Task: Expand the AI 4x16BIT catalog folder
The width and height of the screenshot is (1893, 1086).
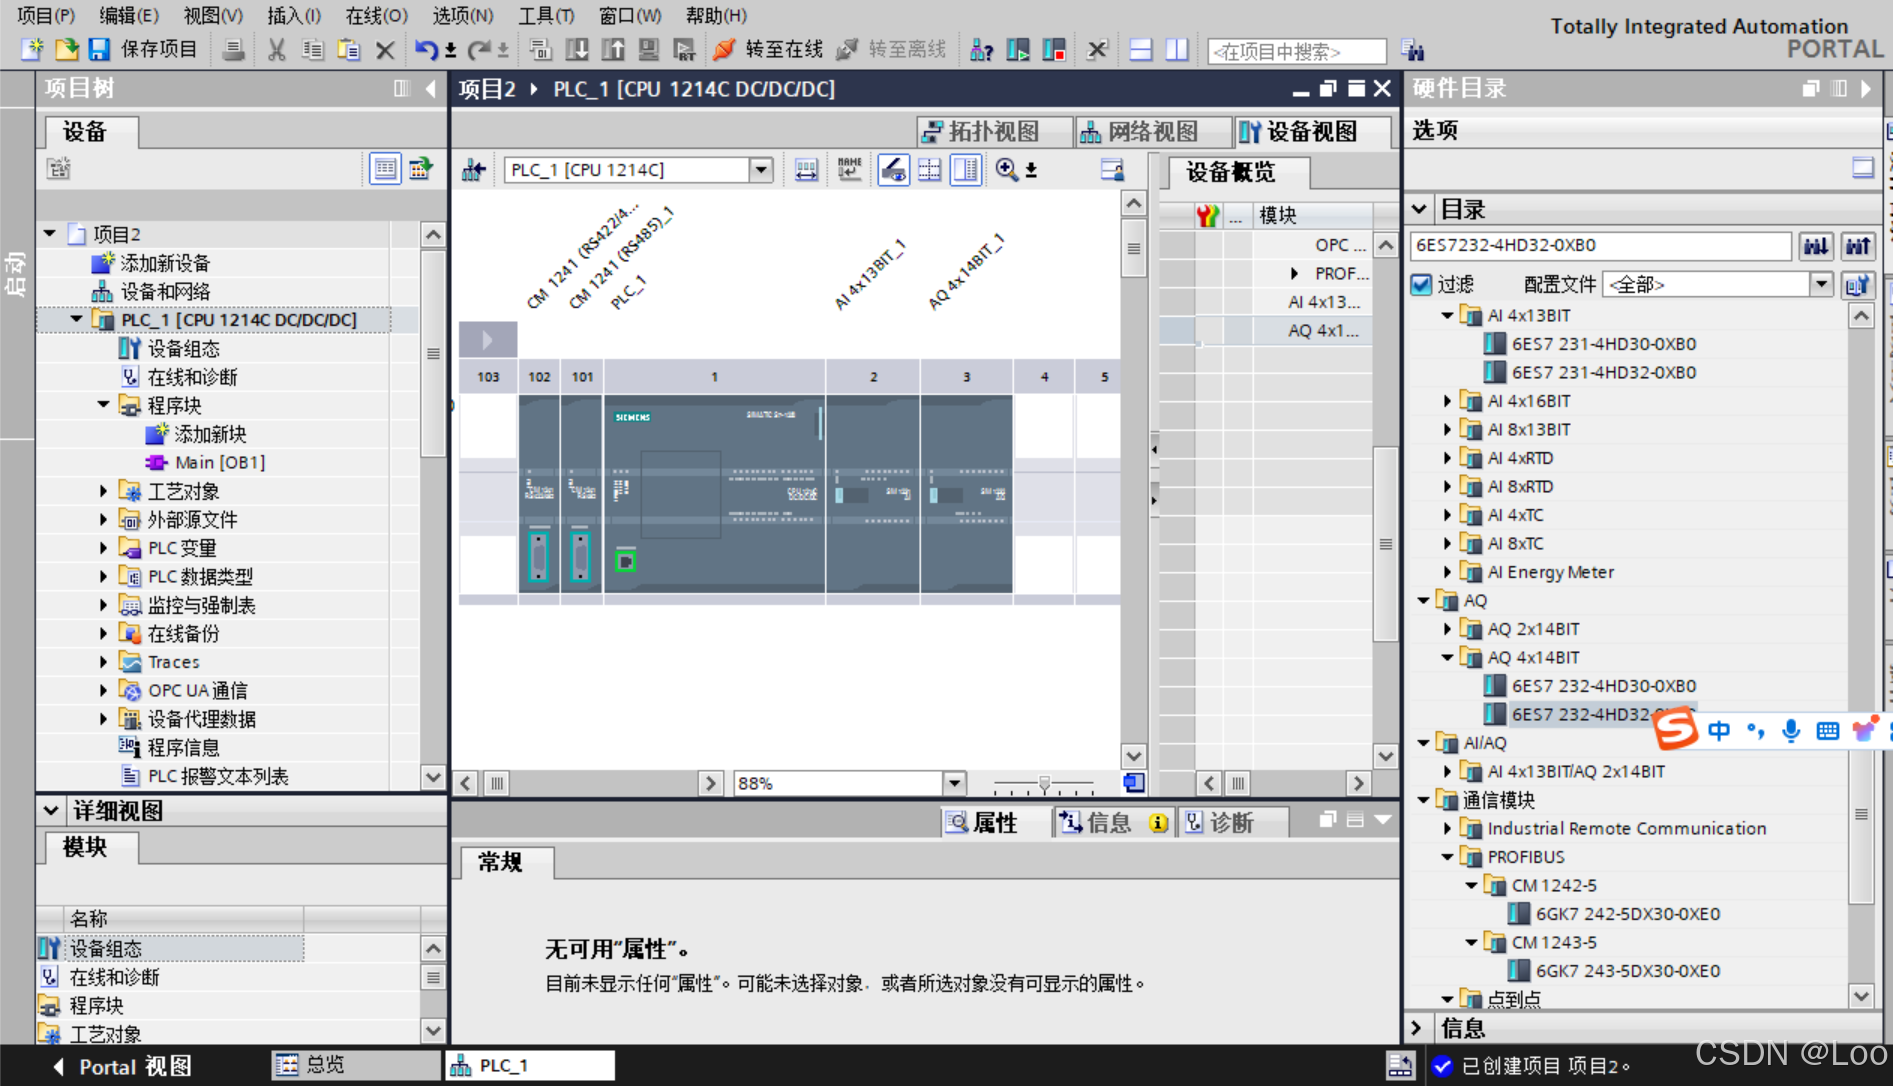Action: pyautogui.click(x=1447, y=401)
